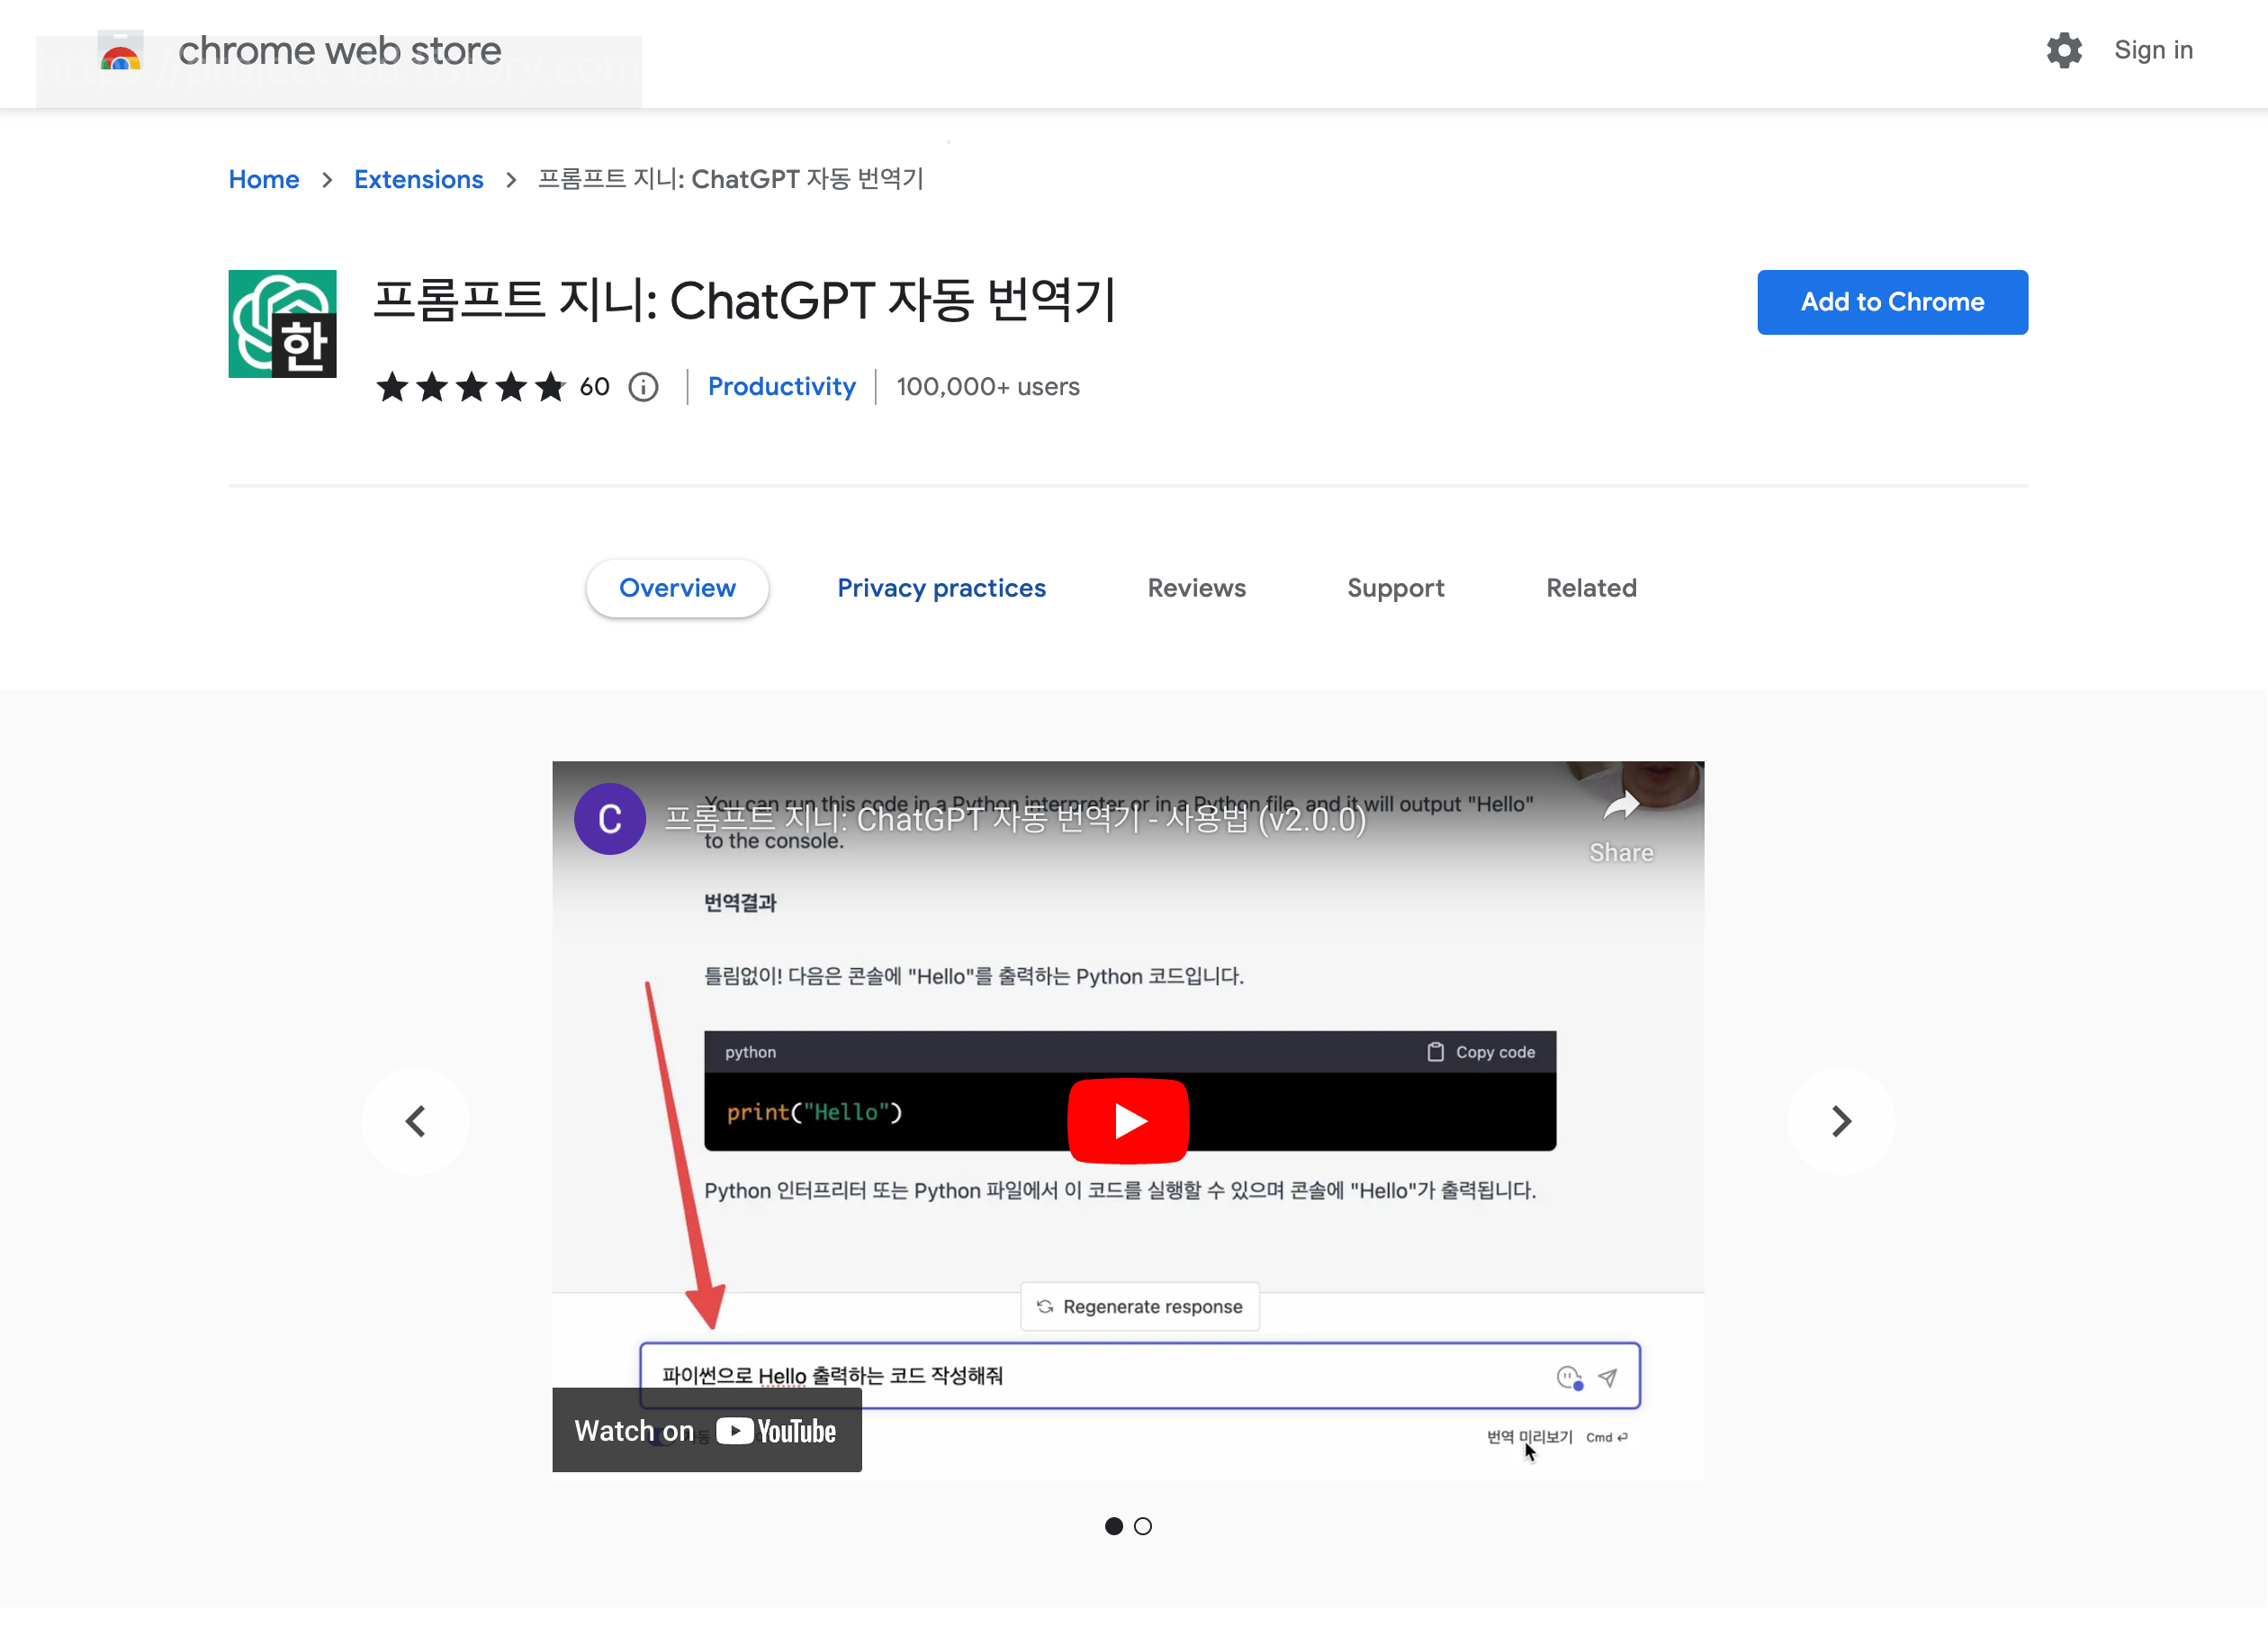
Task: Click the five-star rating
Action: click(x=471, y=387)
